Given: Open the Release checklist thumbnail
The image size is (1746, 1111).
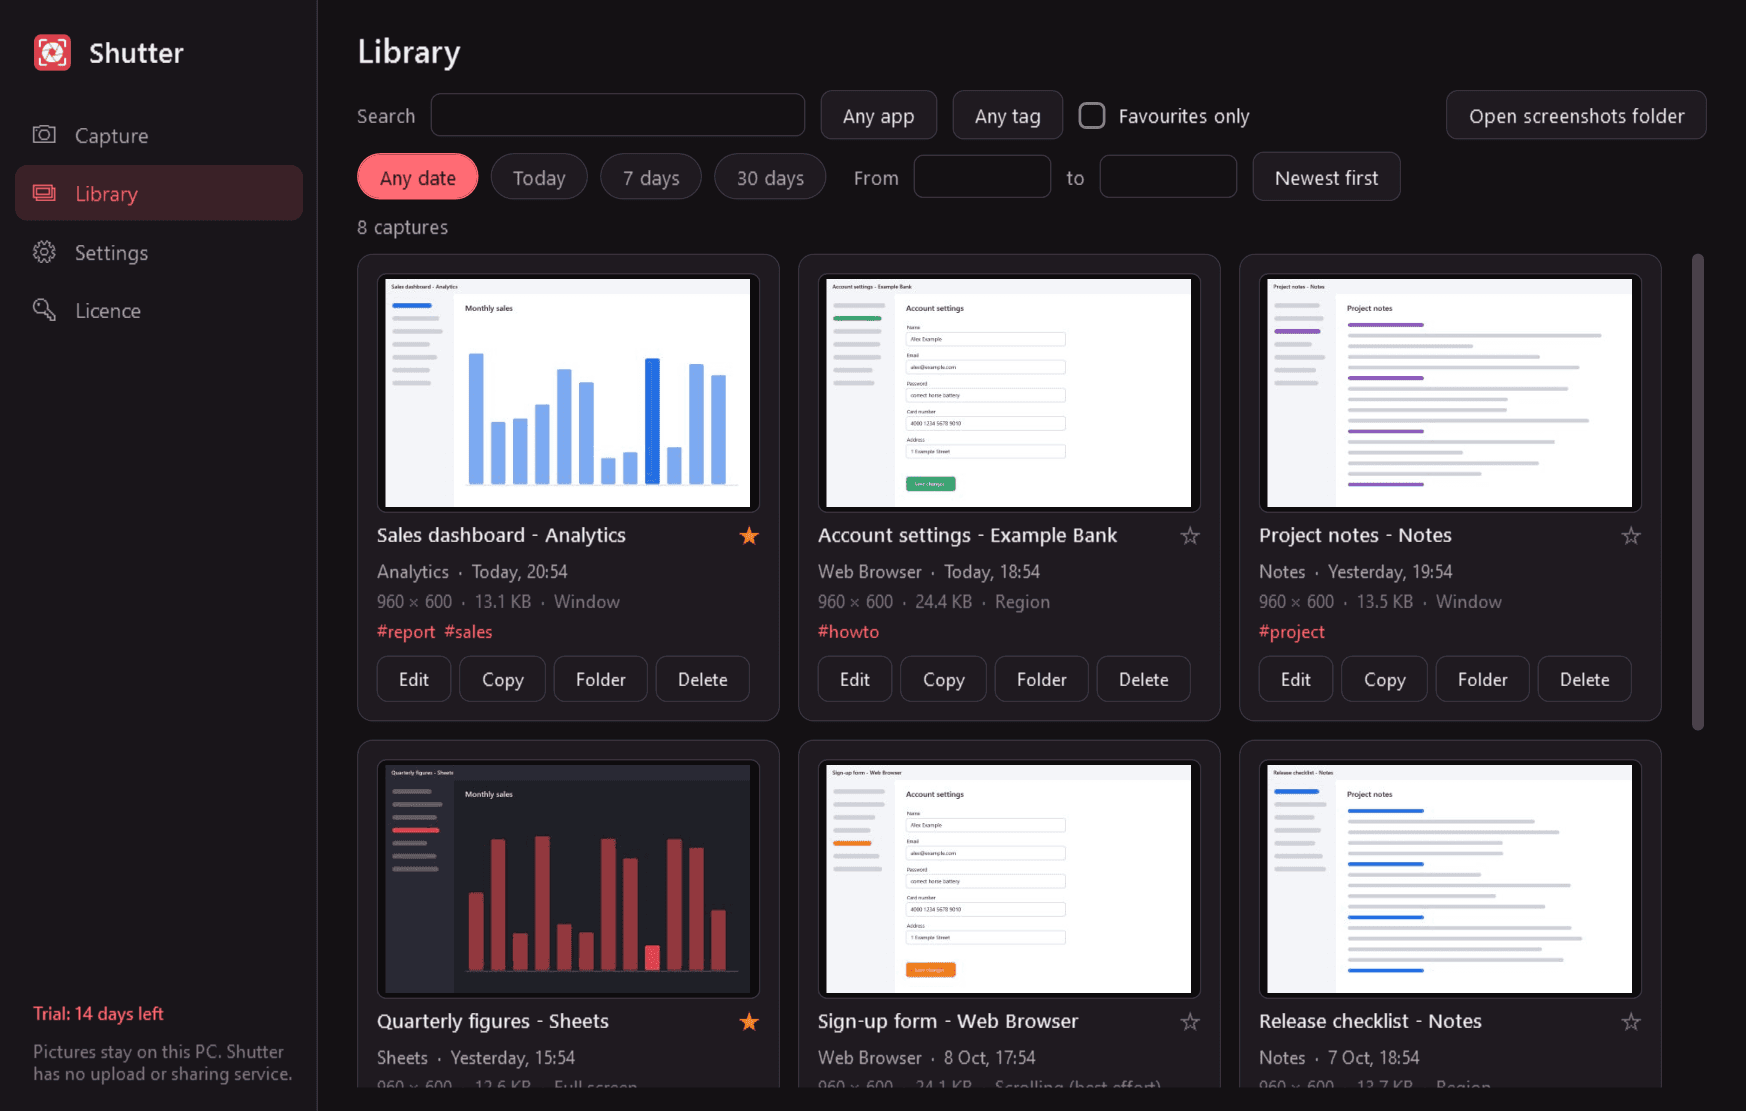Looking at the screenshot, I should pyautogui.click(x=1450, y=879).
